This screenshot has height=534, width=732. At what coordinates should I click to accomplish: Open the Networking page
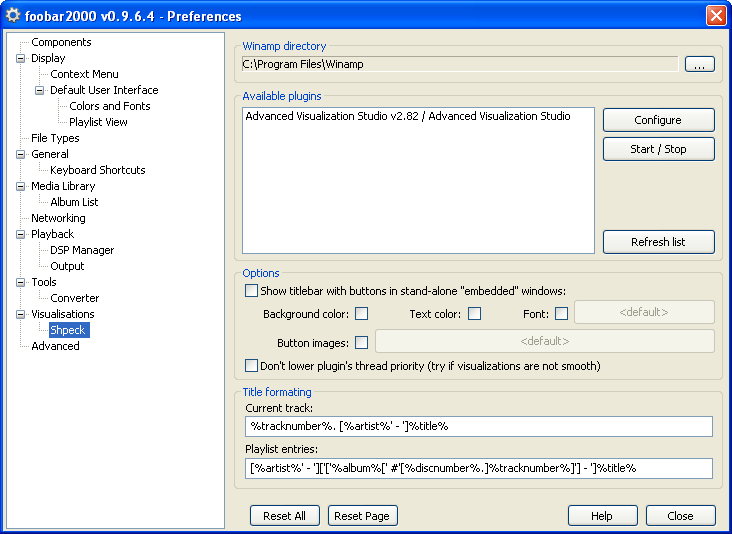click(58, 218)
